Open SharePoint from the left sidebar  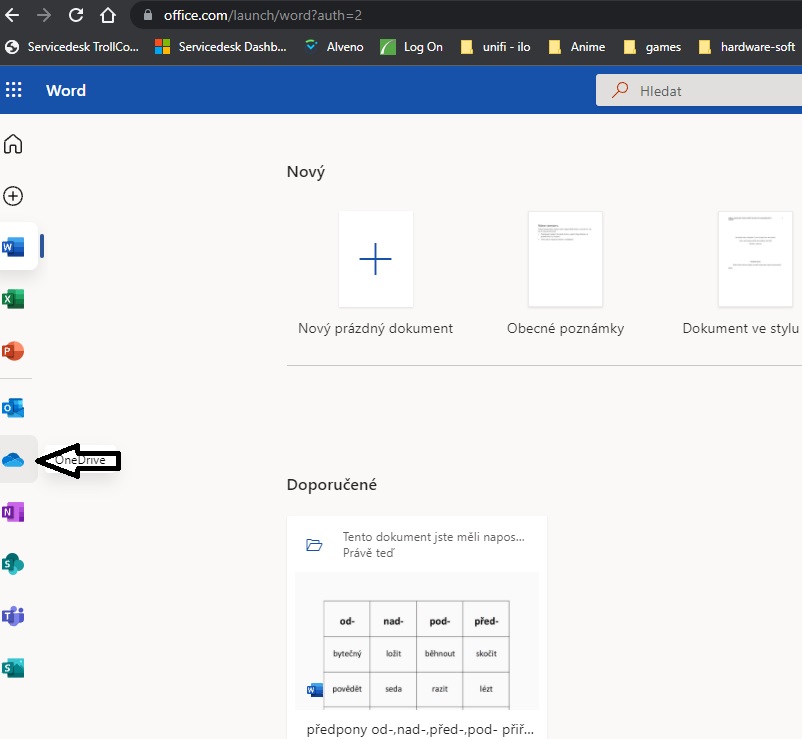click(x=14, y=564)
